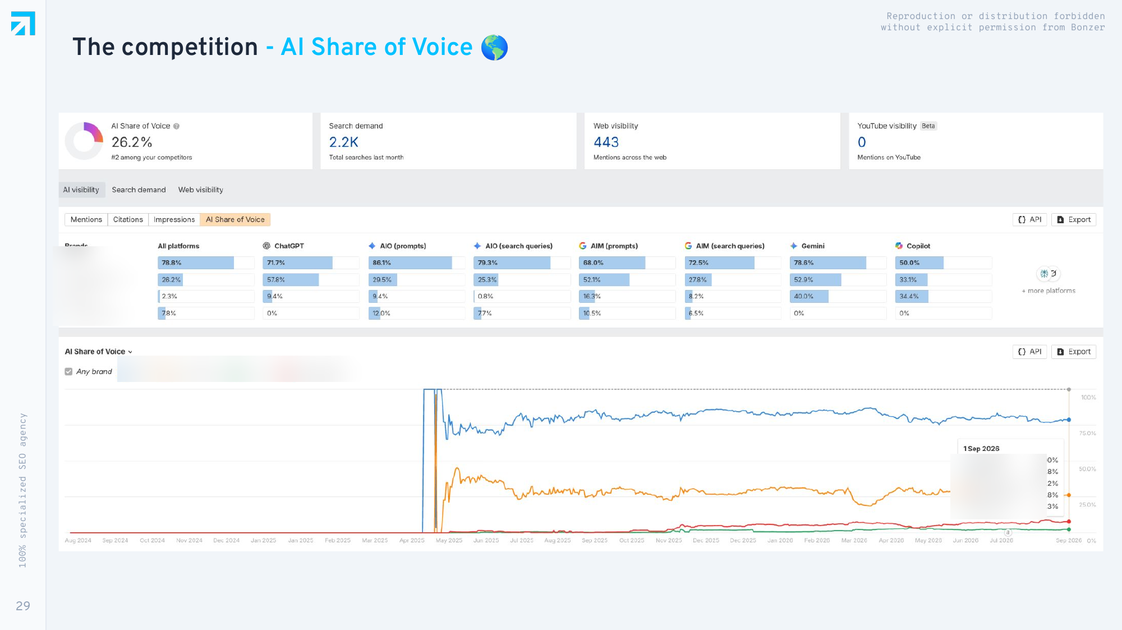Click the Export button of the platforms table
Screen dimensions: 1122x630
1073,220
